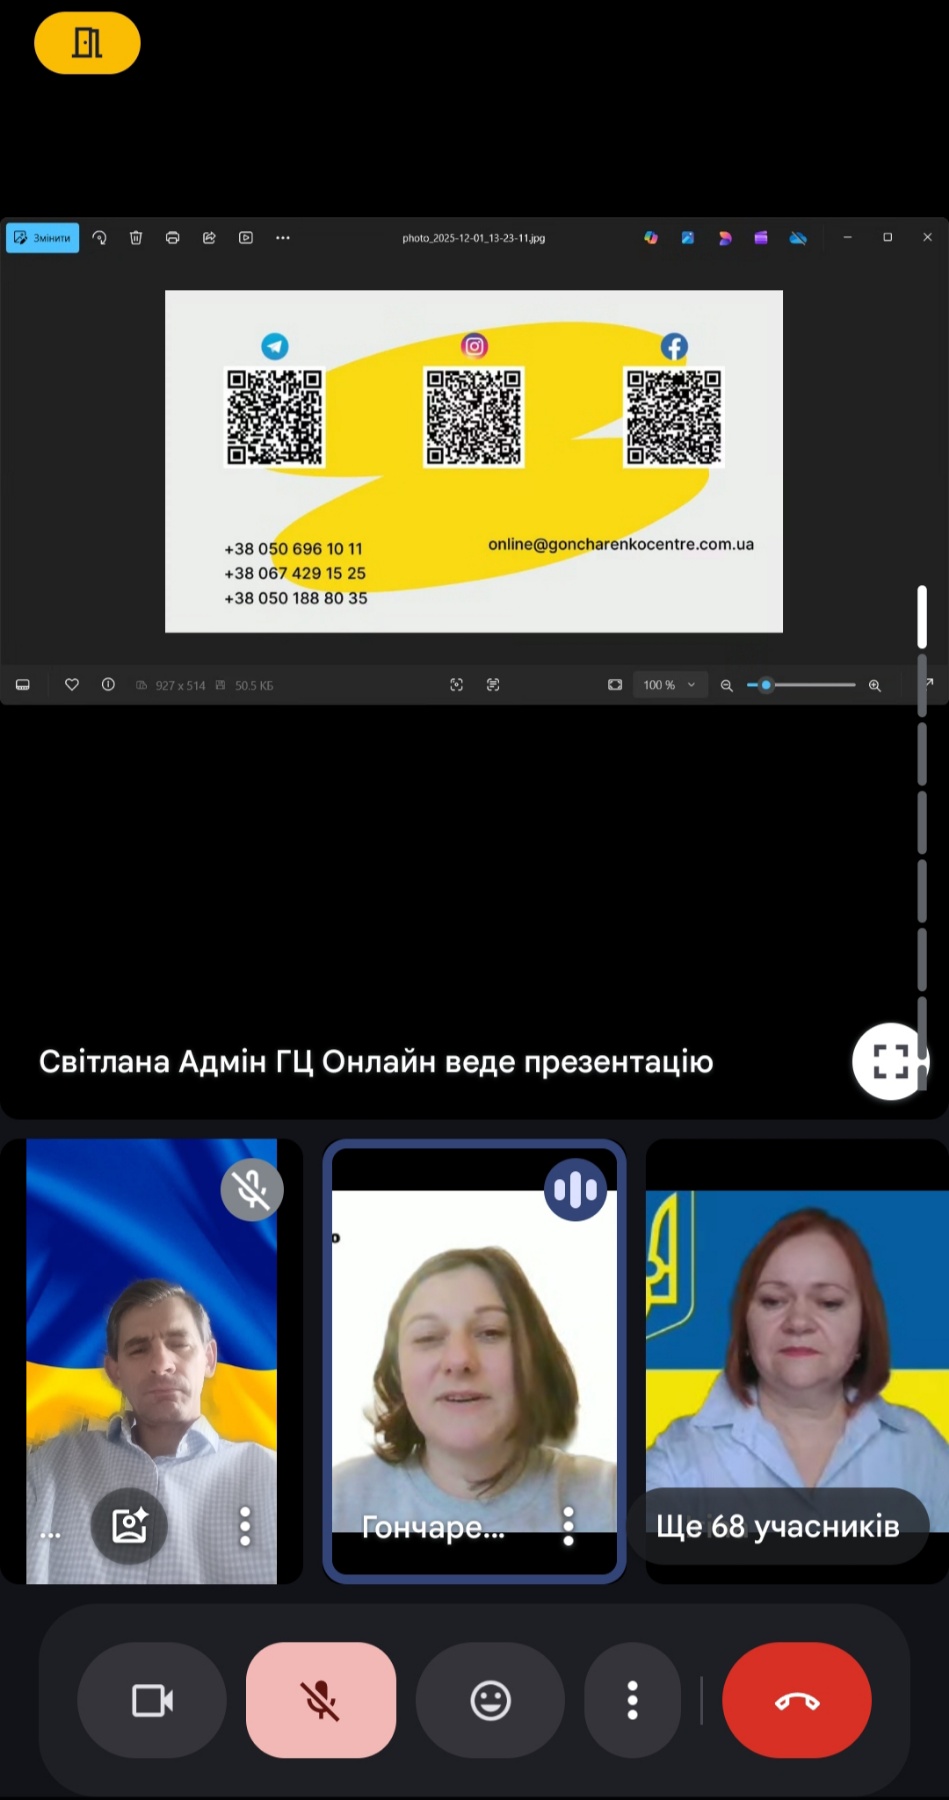Click the zoom in magnifier
Viewport: 949px width, 1800px height.
(875, 685)
